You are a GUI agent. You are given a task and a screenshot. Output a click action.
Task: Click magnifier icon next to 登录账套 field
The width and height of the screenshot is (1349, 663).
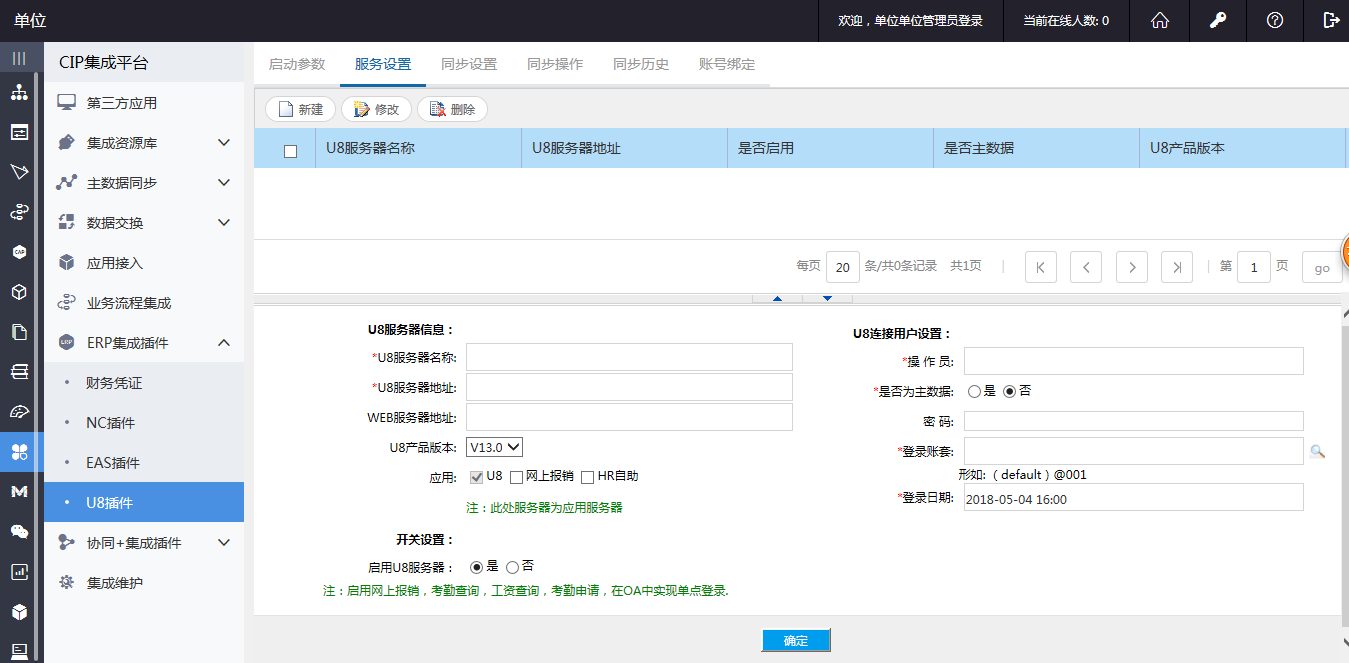point(1317,452)
